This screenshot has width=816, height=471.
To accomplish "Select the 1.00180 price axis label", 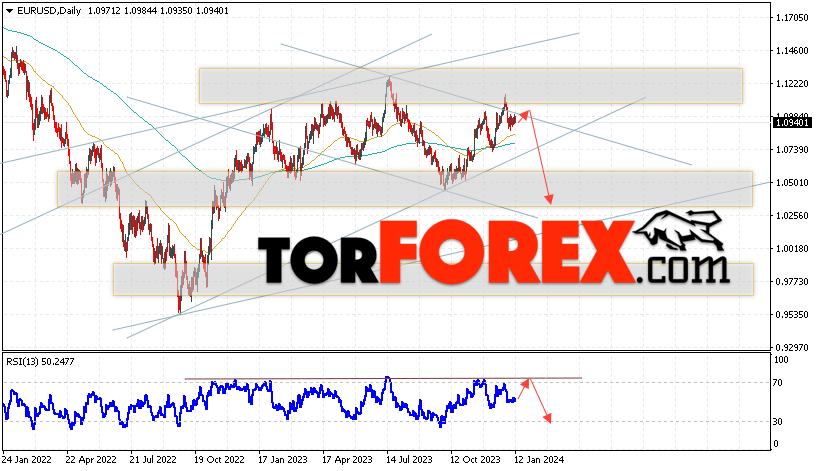I will point(792,249).
